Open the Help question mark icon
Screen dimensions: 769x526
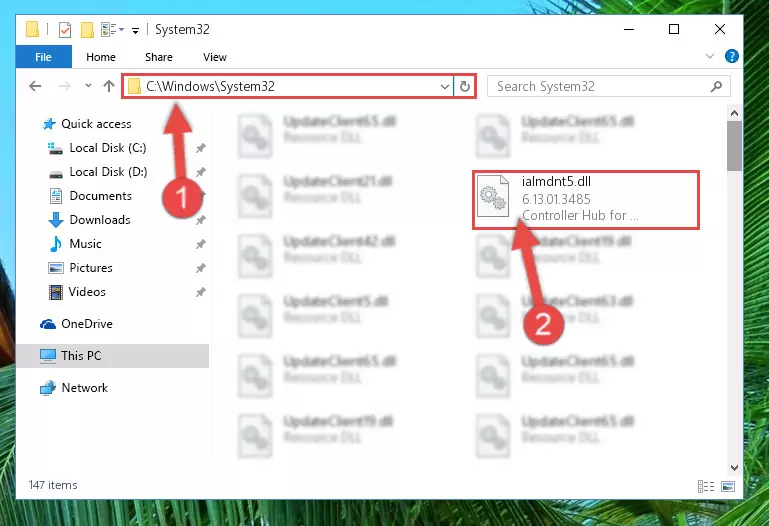coord(731,56)
